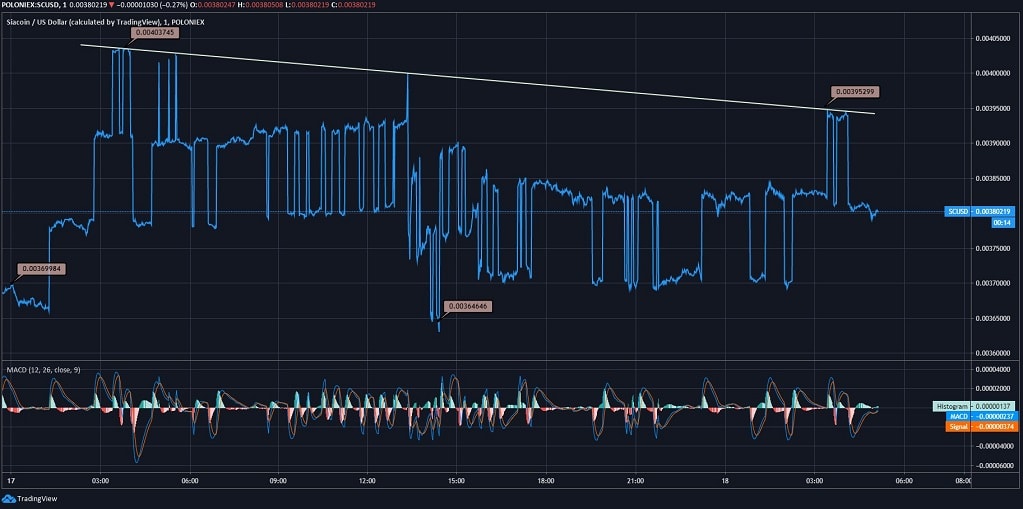Open the TradingView text link
This screenshot has width=1023, height=509.
[x=37, y=498]
